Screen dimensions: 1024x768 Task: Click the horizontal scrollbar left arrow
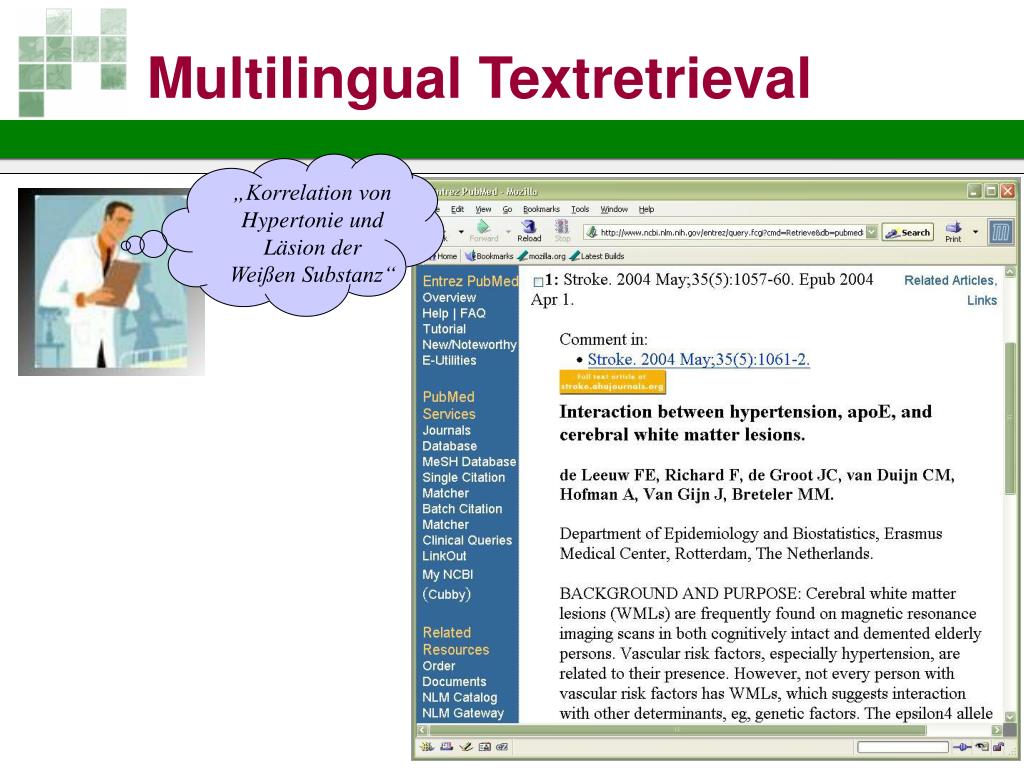[x=423, y=729]
